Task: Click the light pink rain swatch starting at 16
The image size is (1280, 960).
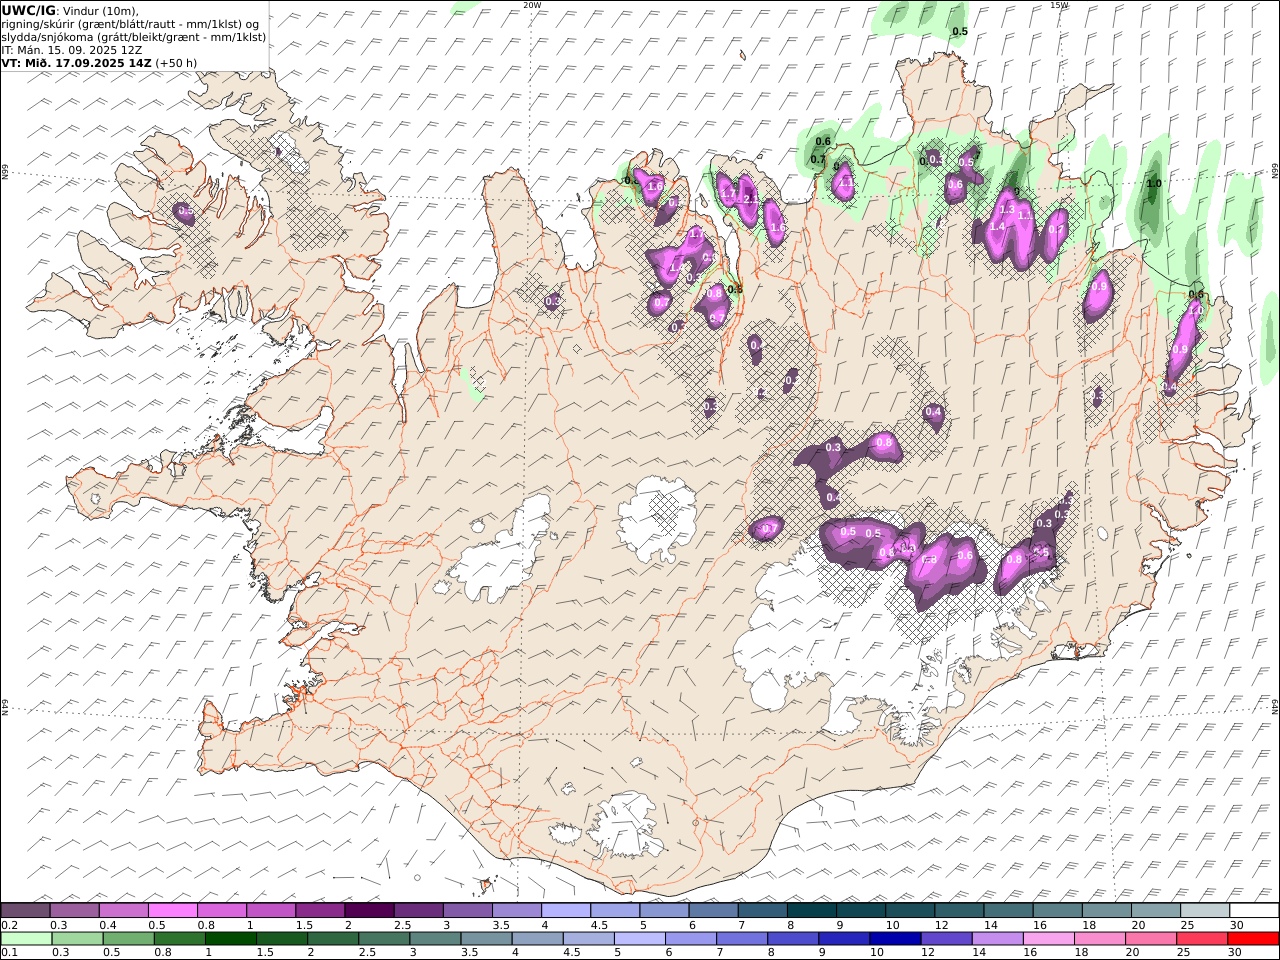Action: [1047, 939]
